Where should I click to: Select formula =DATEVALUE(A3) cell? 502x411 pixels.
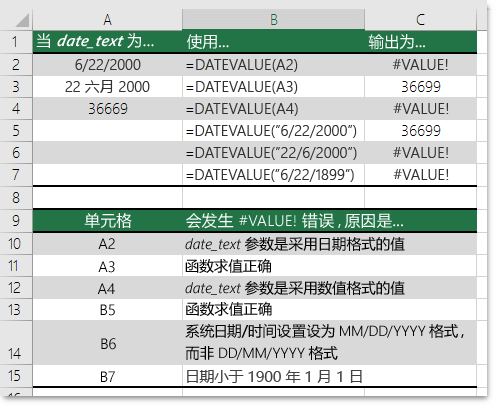273,87
